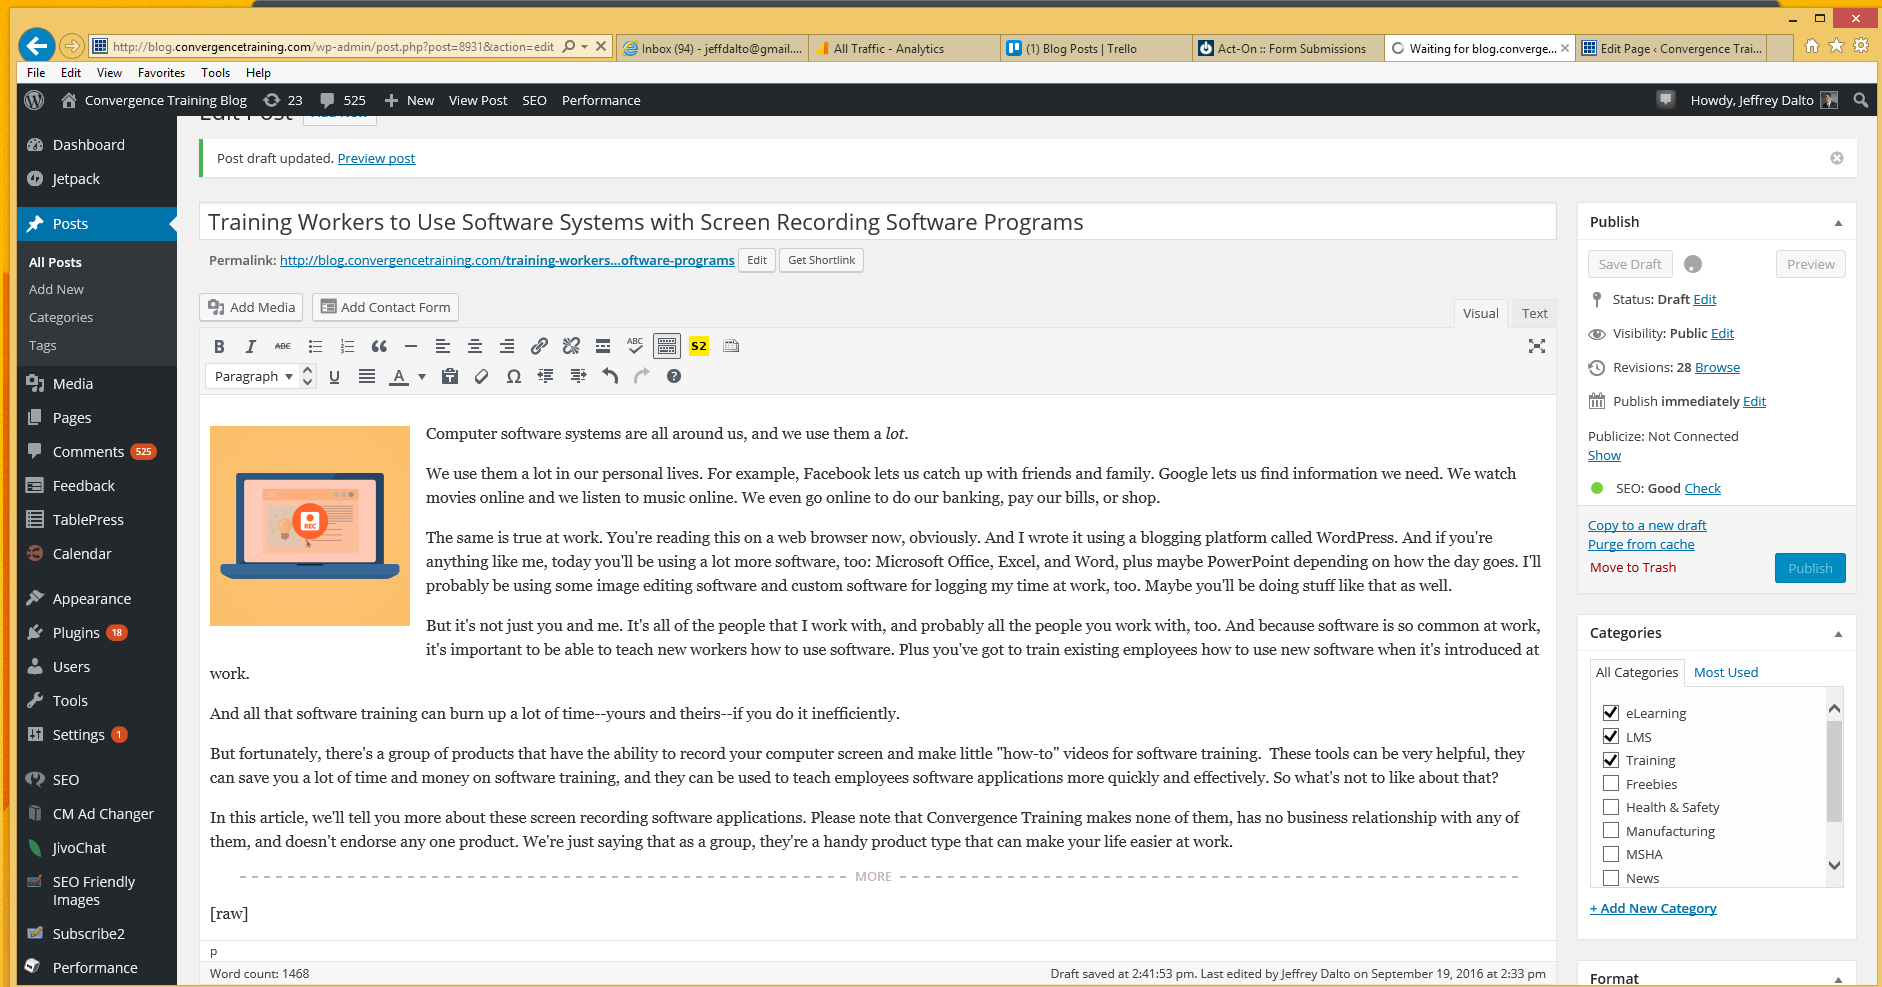Click the Publish button
Image resolution: width=1882 pixels, height=987 pixels.
pyautogui.click(x=1810, y=568)
